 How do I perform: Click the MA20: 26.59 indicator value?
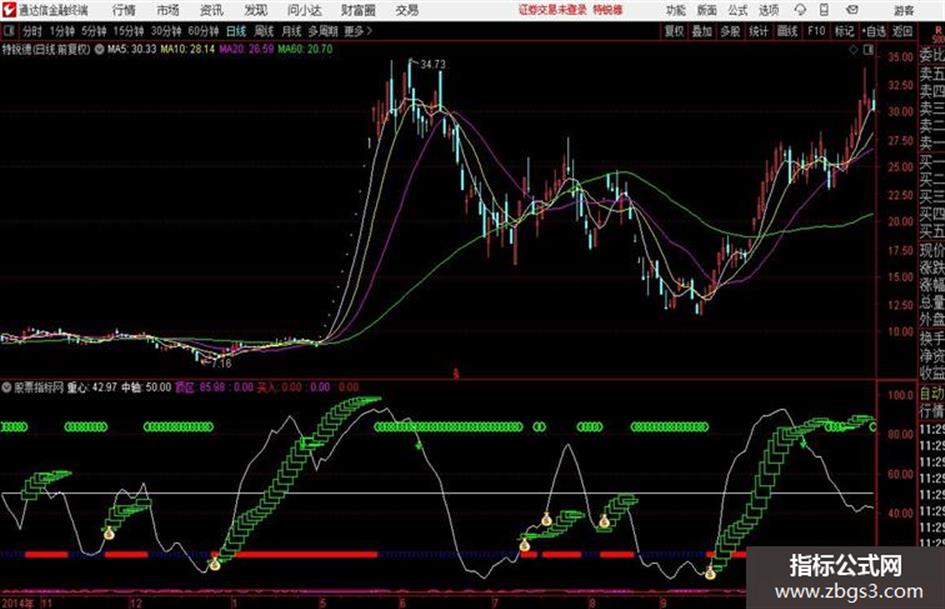click(x=246, y=49)
